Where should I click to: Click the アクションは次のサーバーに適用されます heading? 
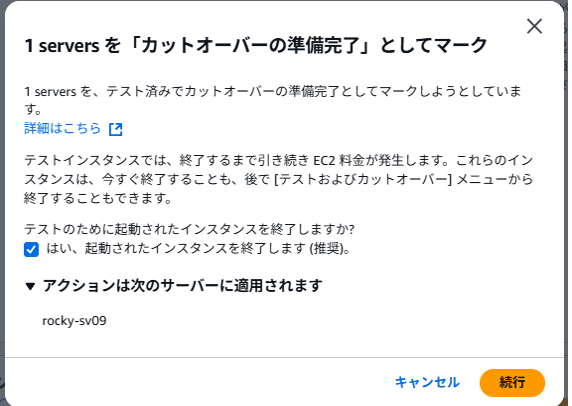click(x=182, y=285)
